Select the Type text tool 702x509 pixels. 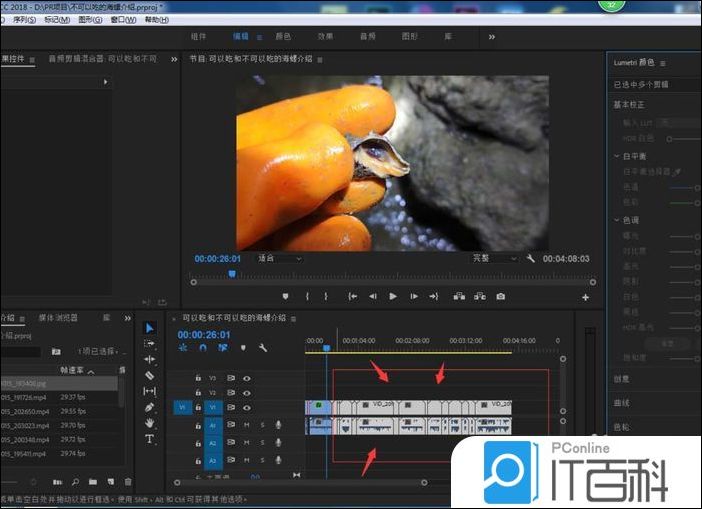(x=150, y=439)
